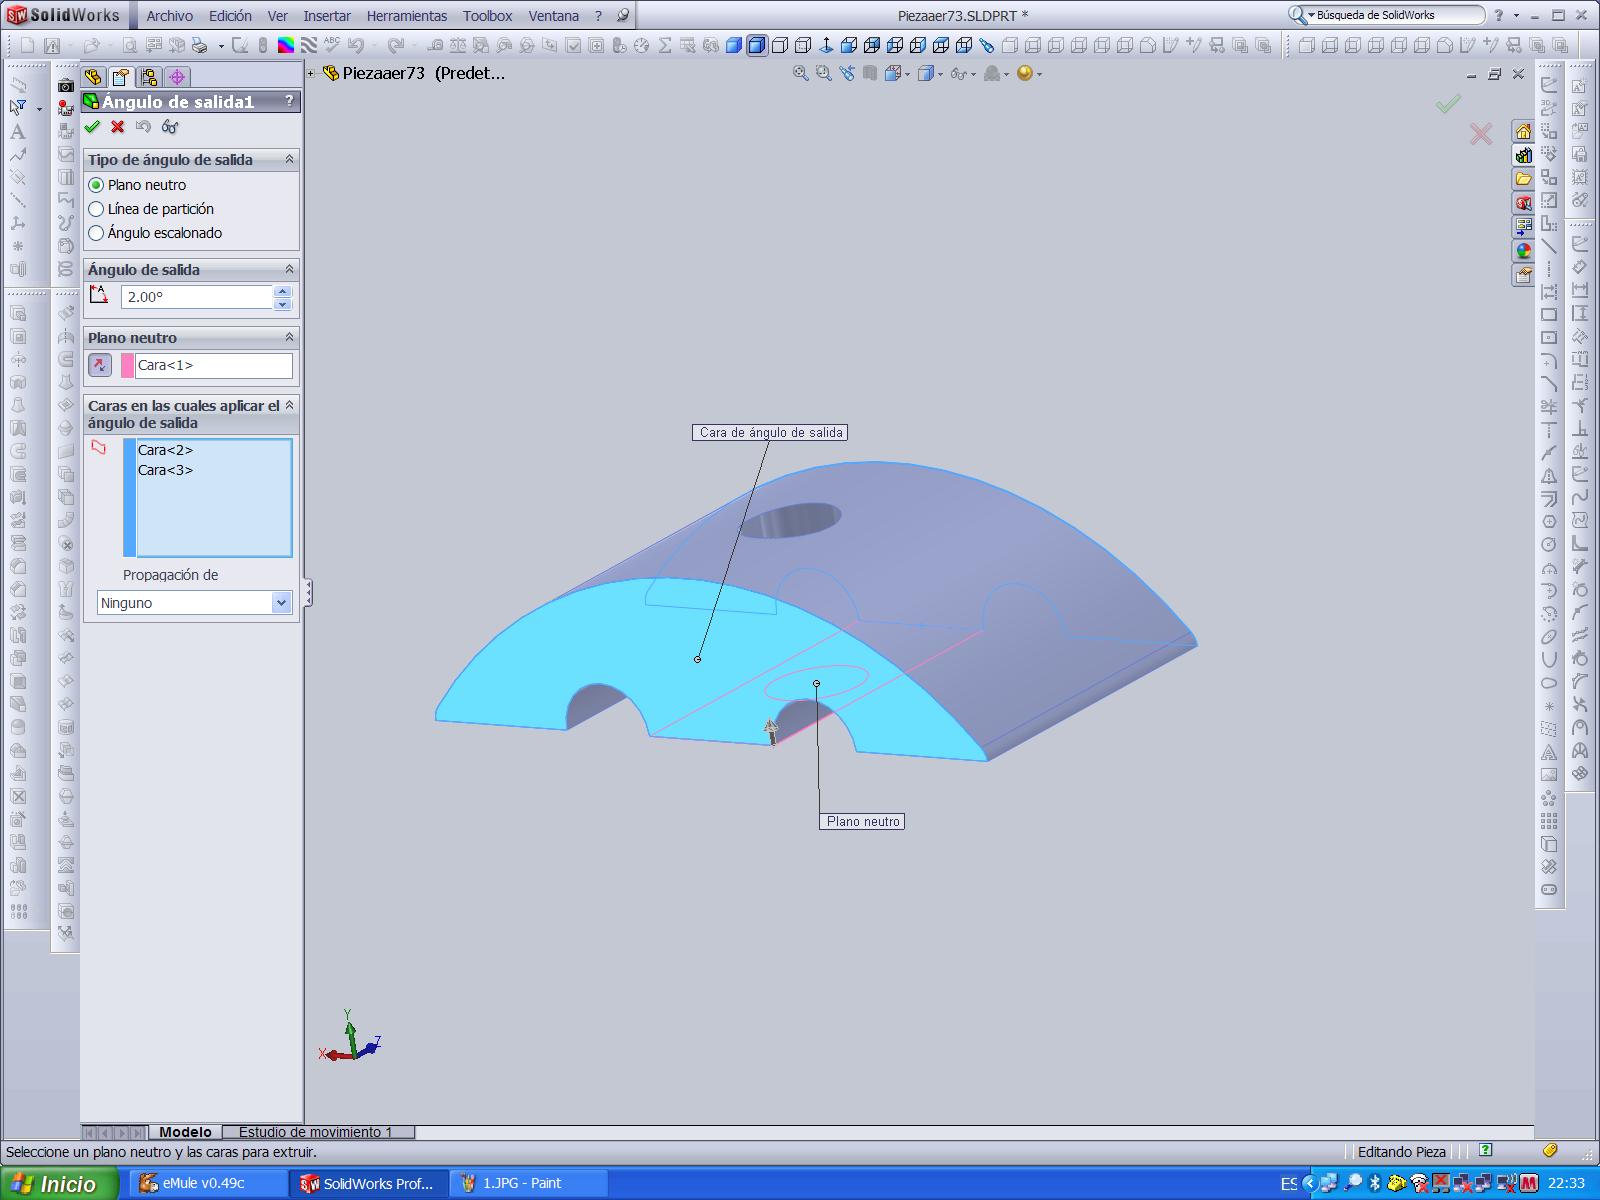Click the Cara de ángulo de salida callout
The height and width of the screenshot is (1200, 1600).
(770, 433)
